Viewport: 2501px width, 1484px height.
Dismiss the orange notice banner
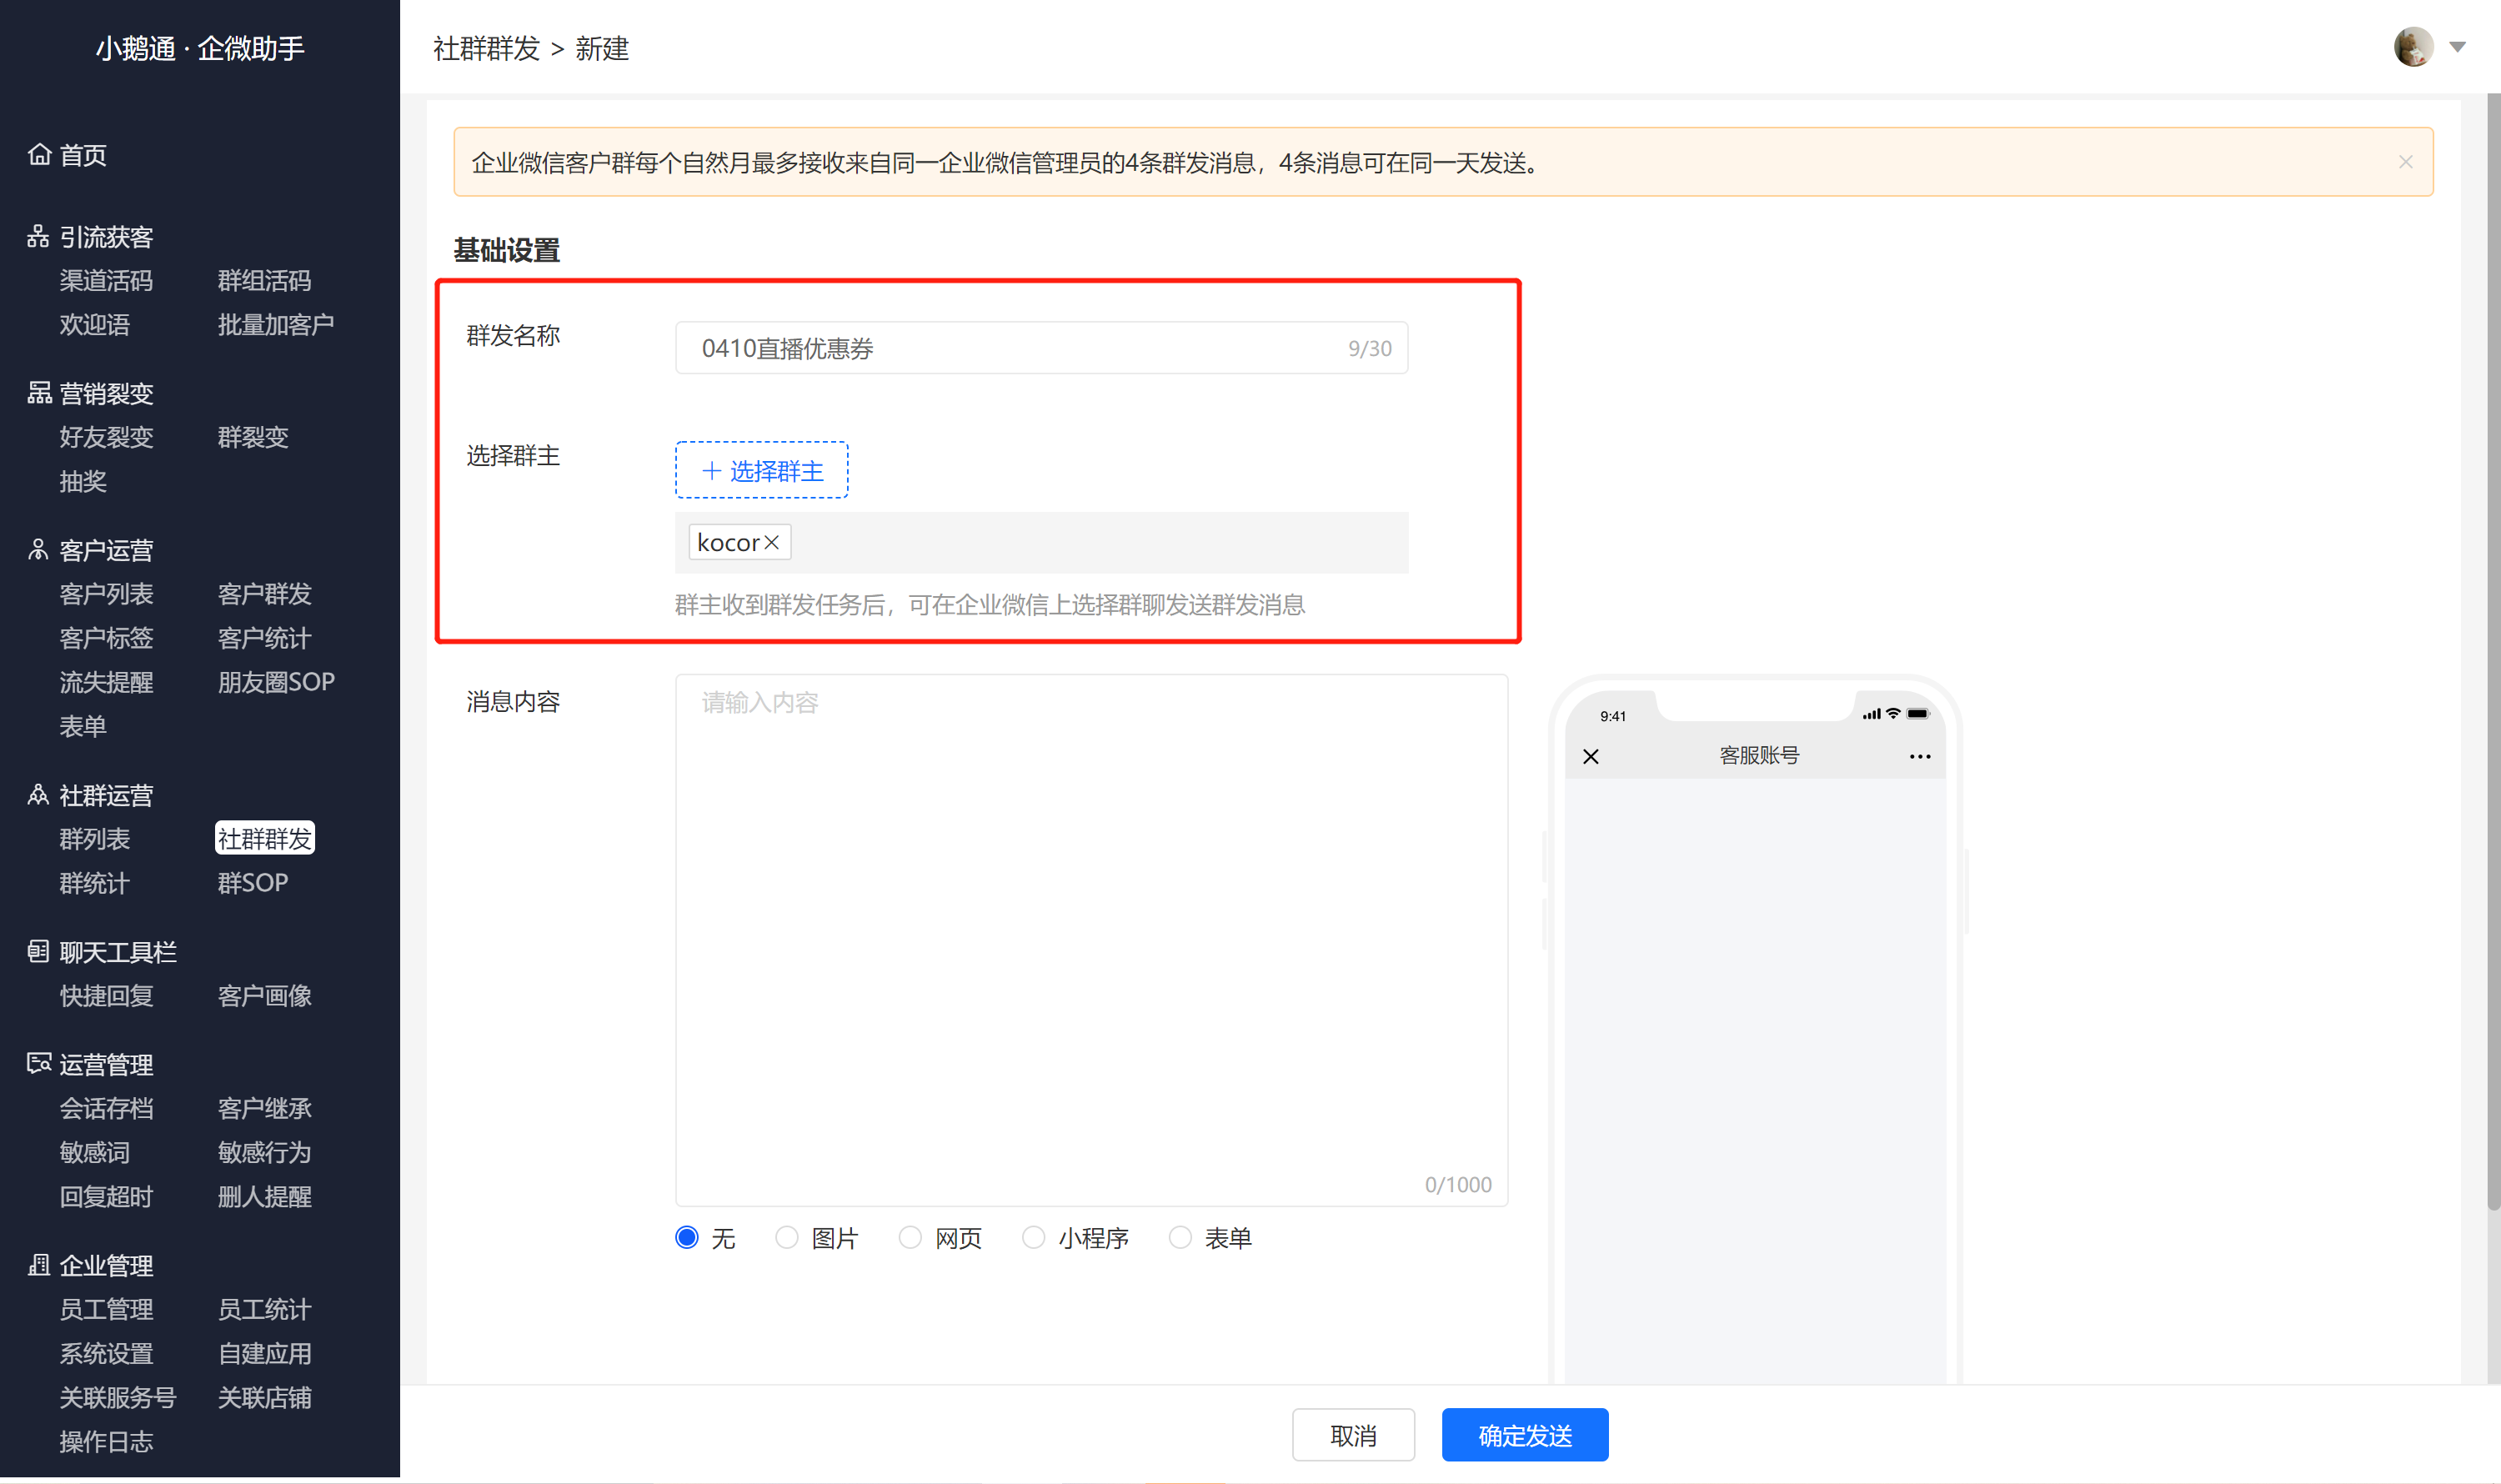2405,162
